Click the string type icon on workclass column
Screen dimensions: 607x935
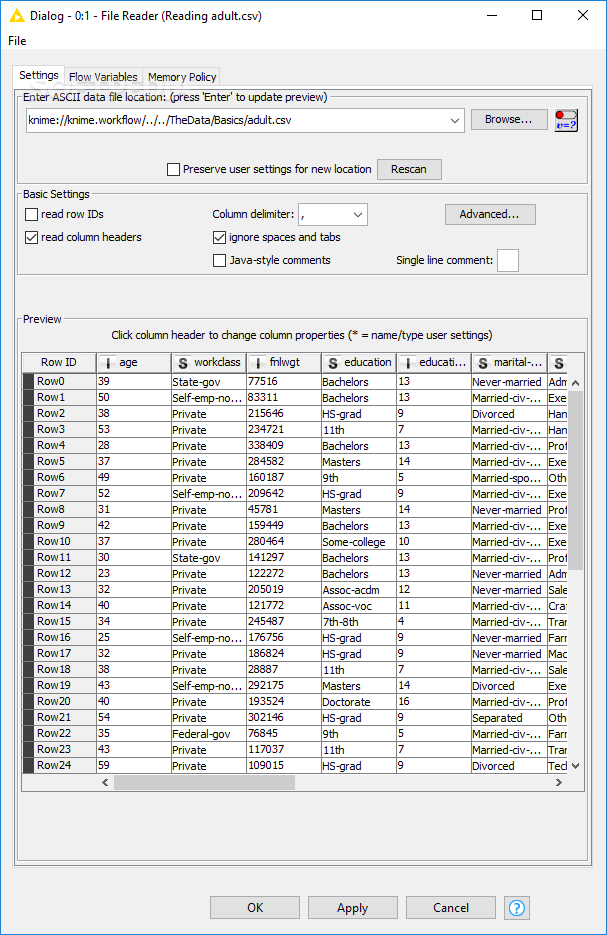point(183,363)
